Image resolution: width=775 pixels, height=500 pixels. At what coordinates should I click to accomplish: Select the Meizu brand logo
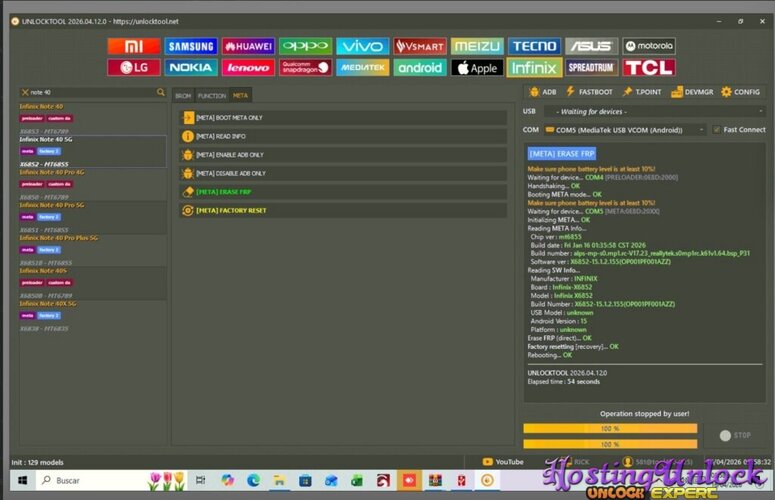tap(477, 46)
